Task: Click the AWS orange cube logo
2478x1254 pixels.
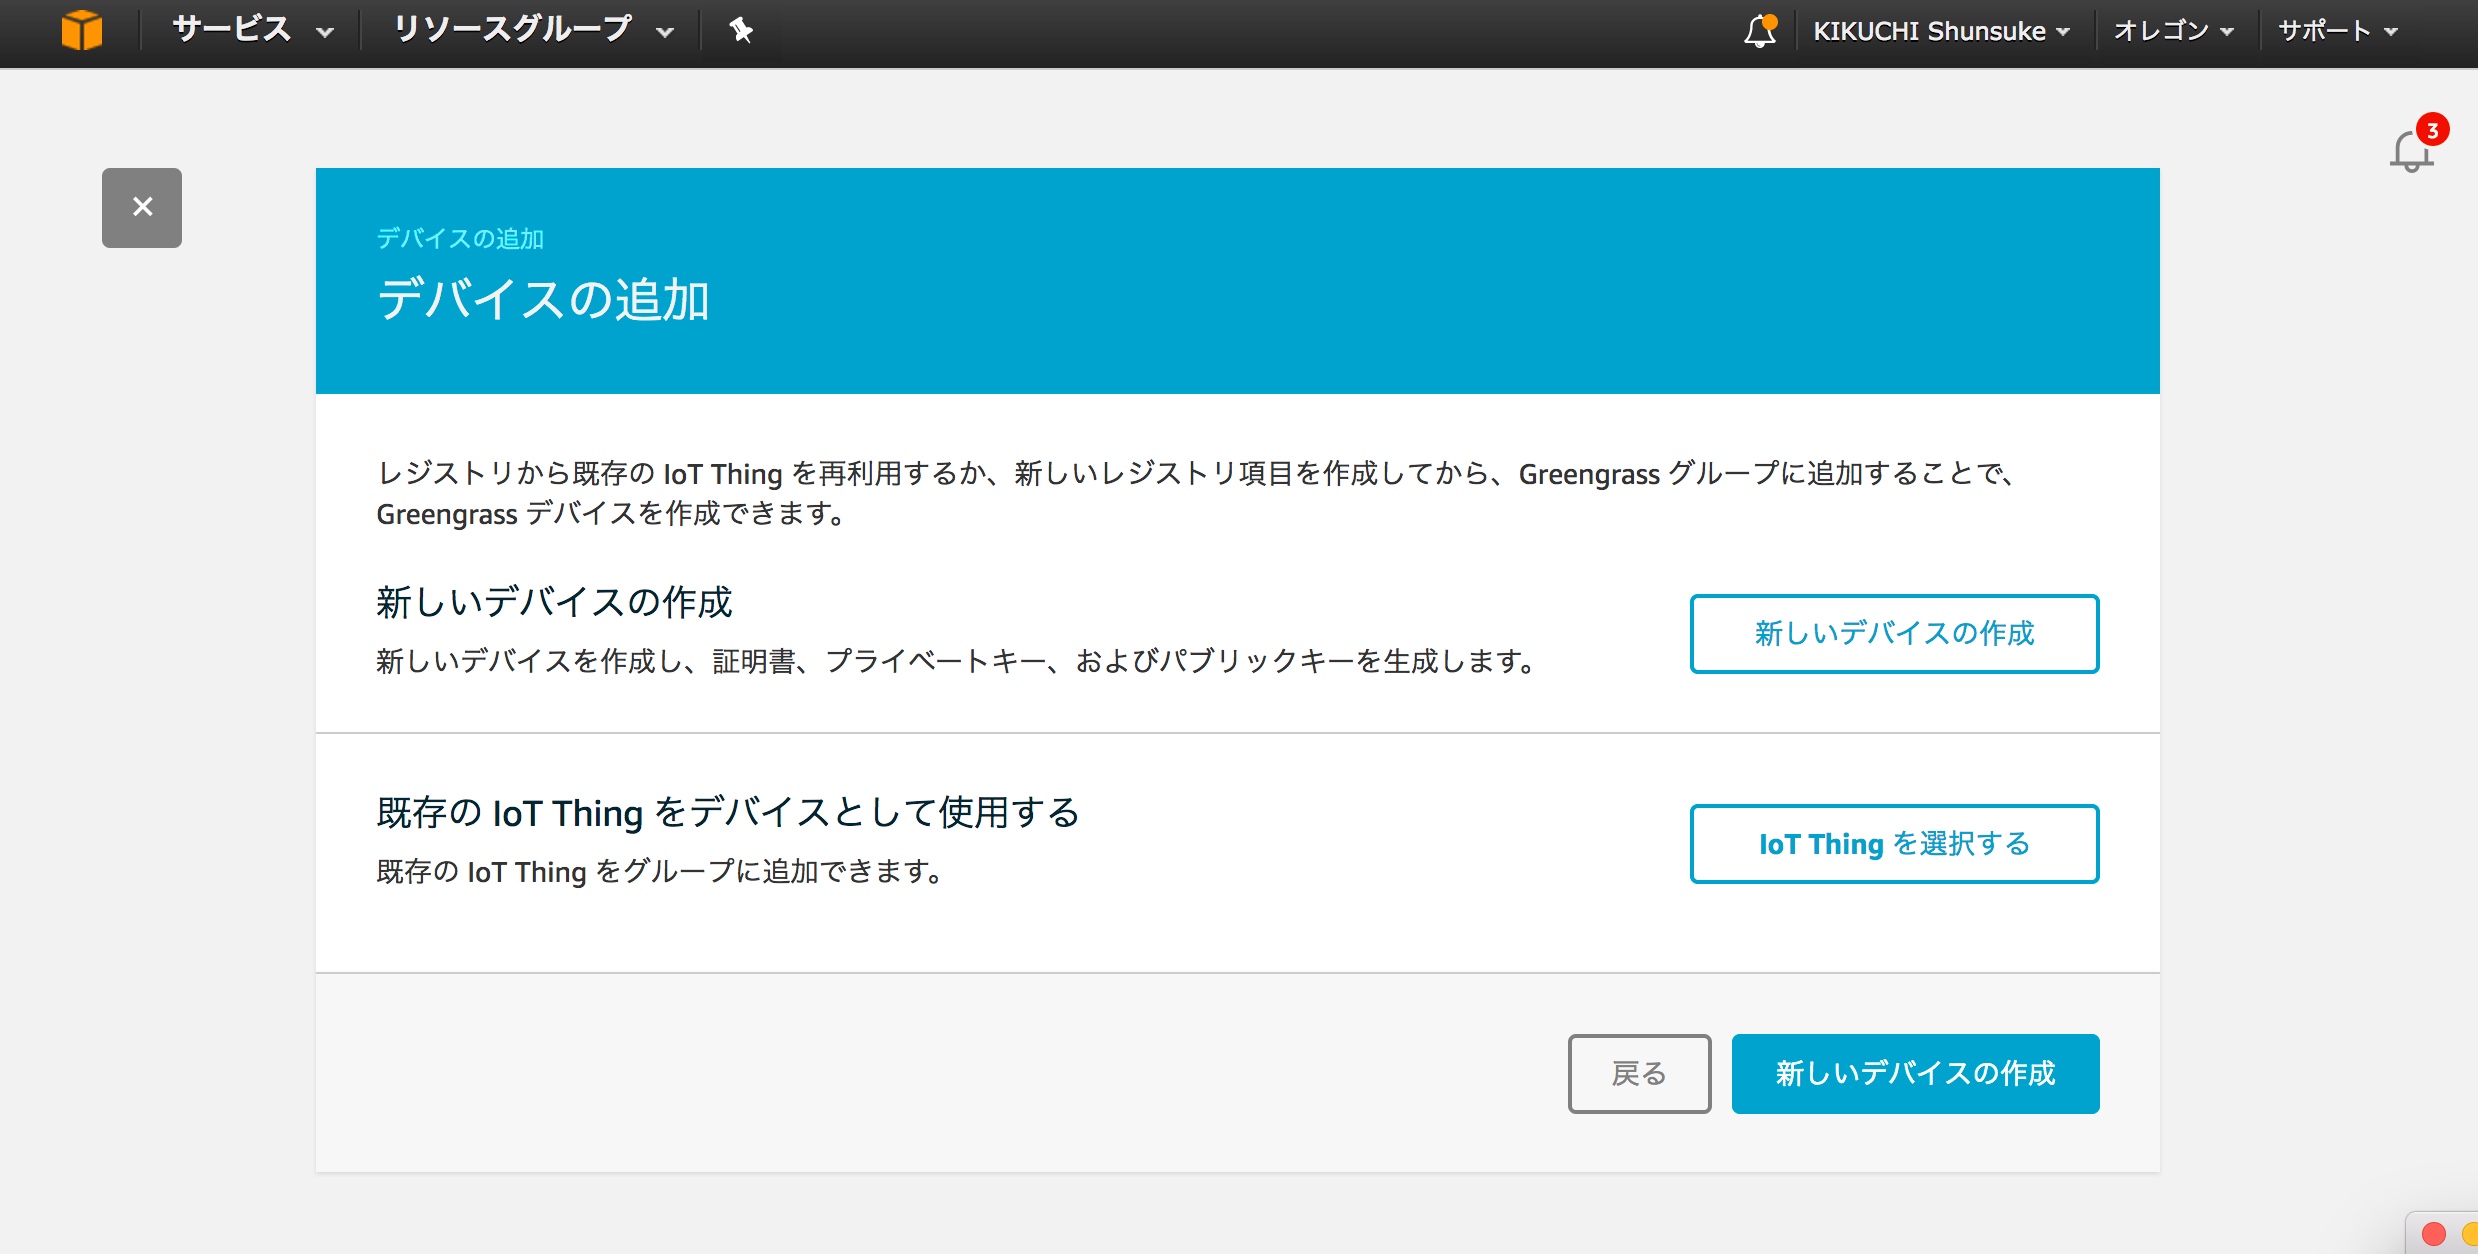Action: pyautogui.click(x=82, y=30)
